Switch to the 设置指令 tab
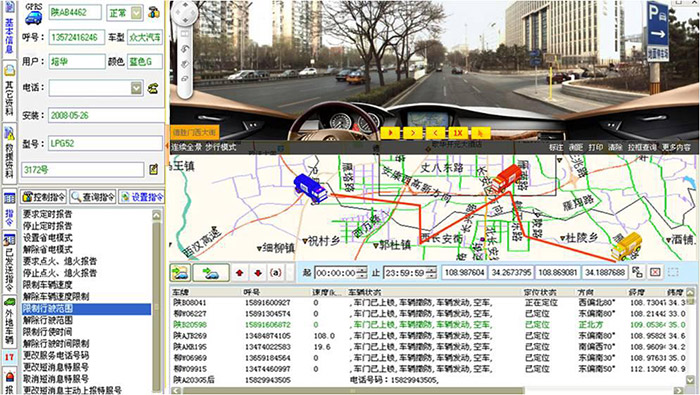This screenshot has height=395, width=700. (142, 197)
